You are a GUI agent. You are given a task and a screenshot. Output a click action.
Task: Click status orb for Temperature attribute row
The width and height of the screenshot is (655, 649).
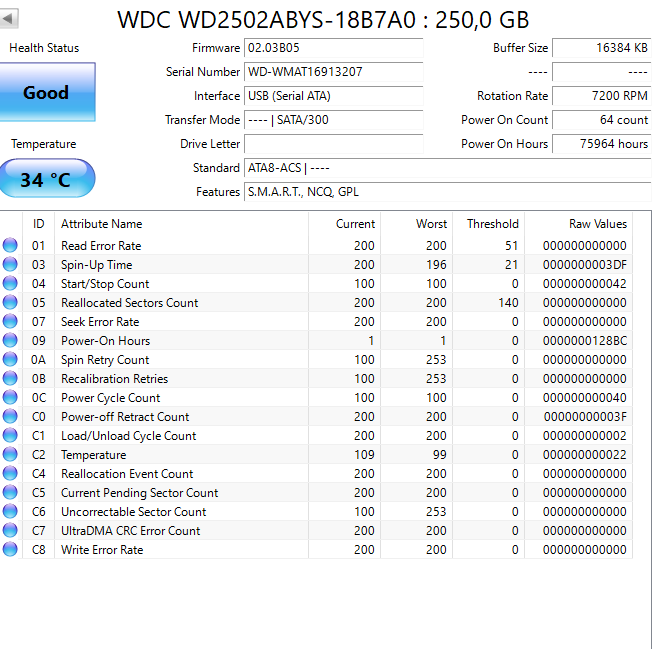[10, 454]
